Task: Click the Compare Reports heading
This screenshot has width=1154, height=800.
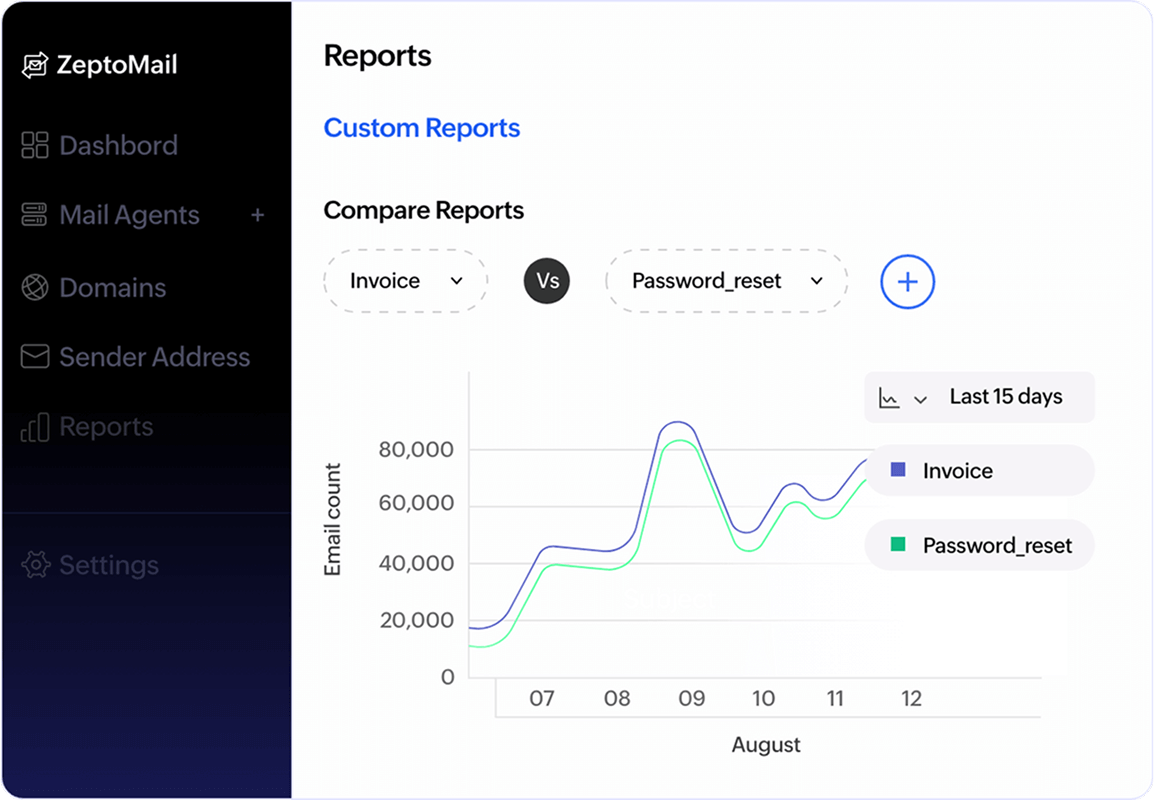Action: click(424, 210)
